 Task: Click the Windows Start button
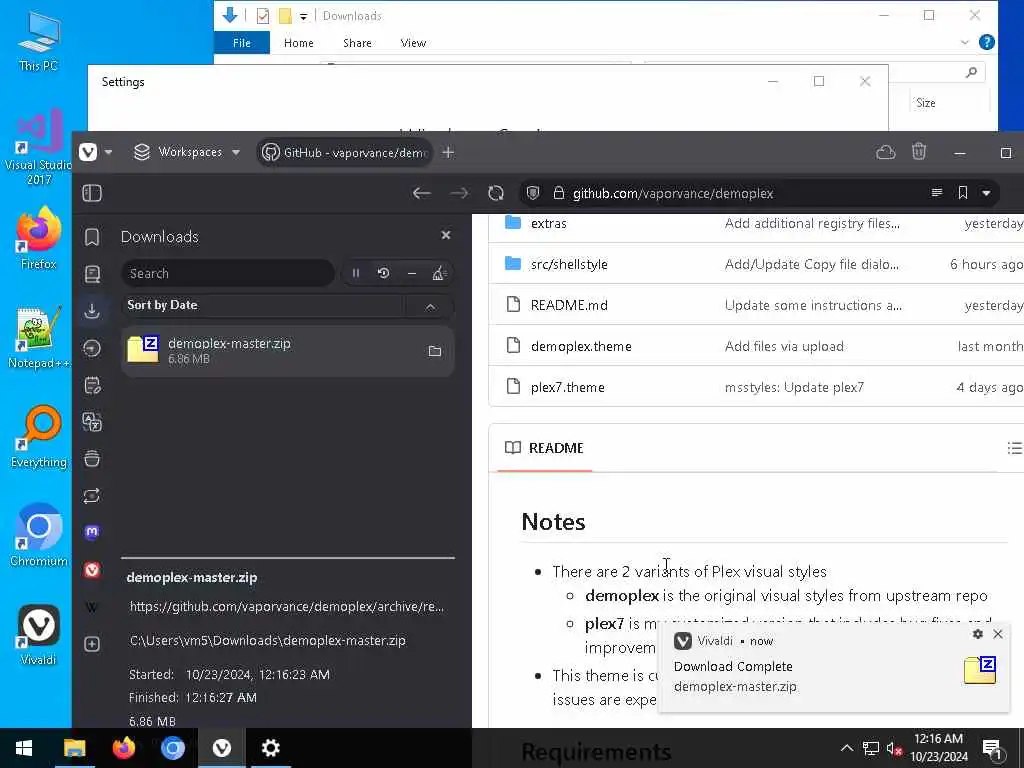coord(24,748)
